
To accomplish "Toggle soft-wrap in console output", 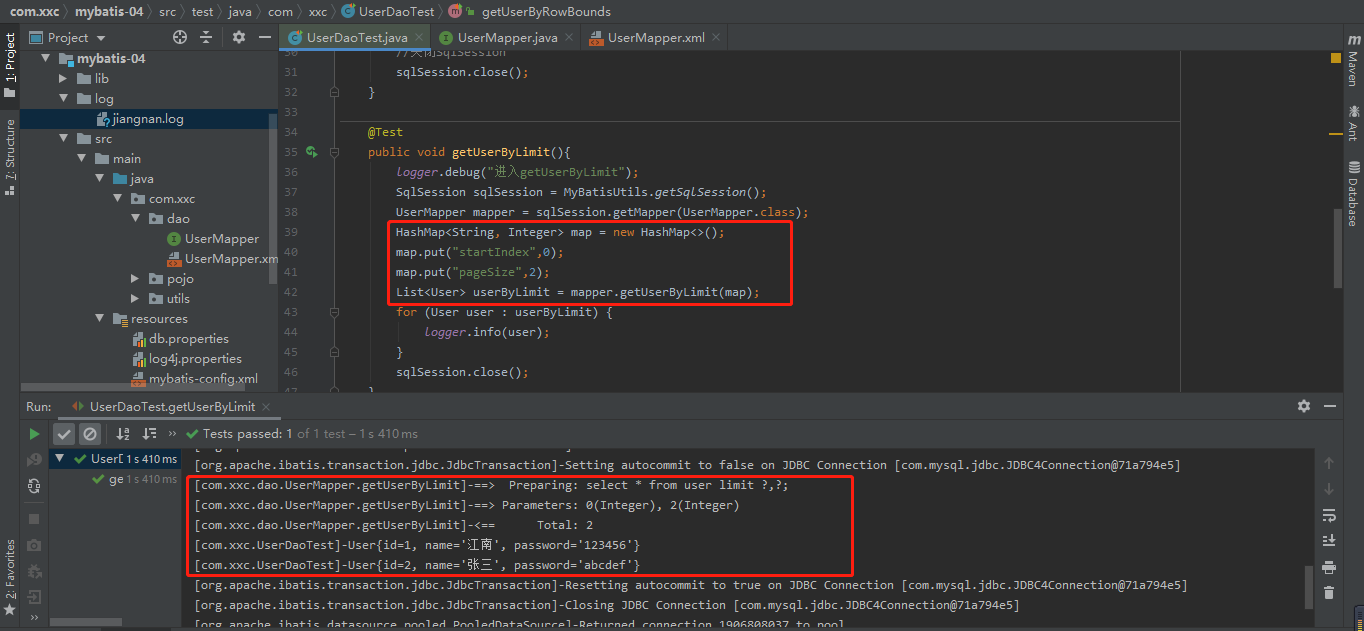I will [1329, 515].
